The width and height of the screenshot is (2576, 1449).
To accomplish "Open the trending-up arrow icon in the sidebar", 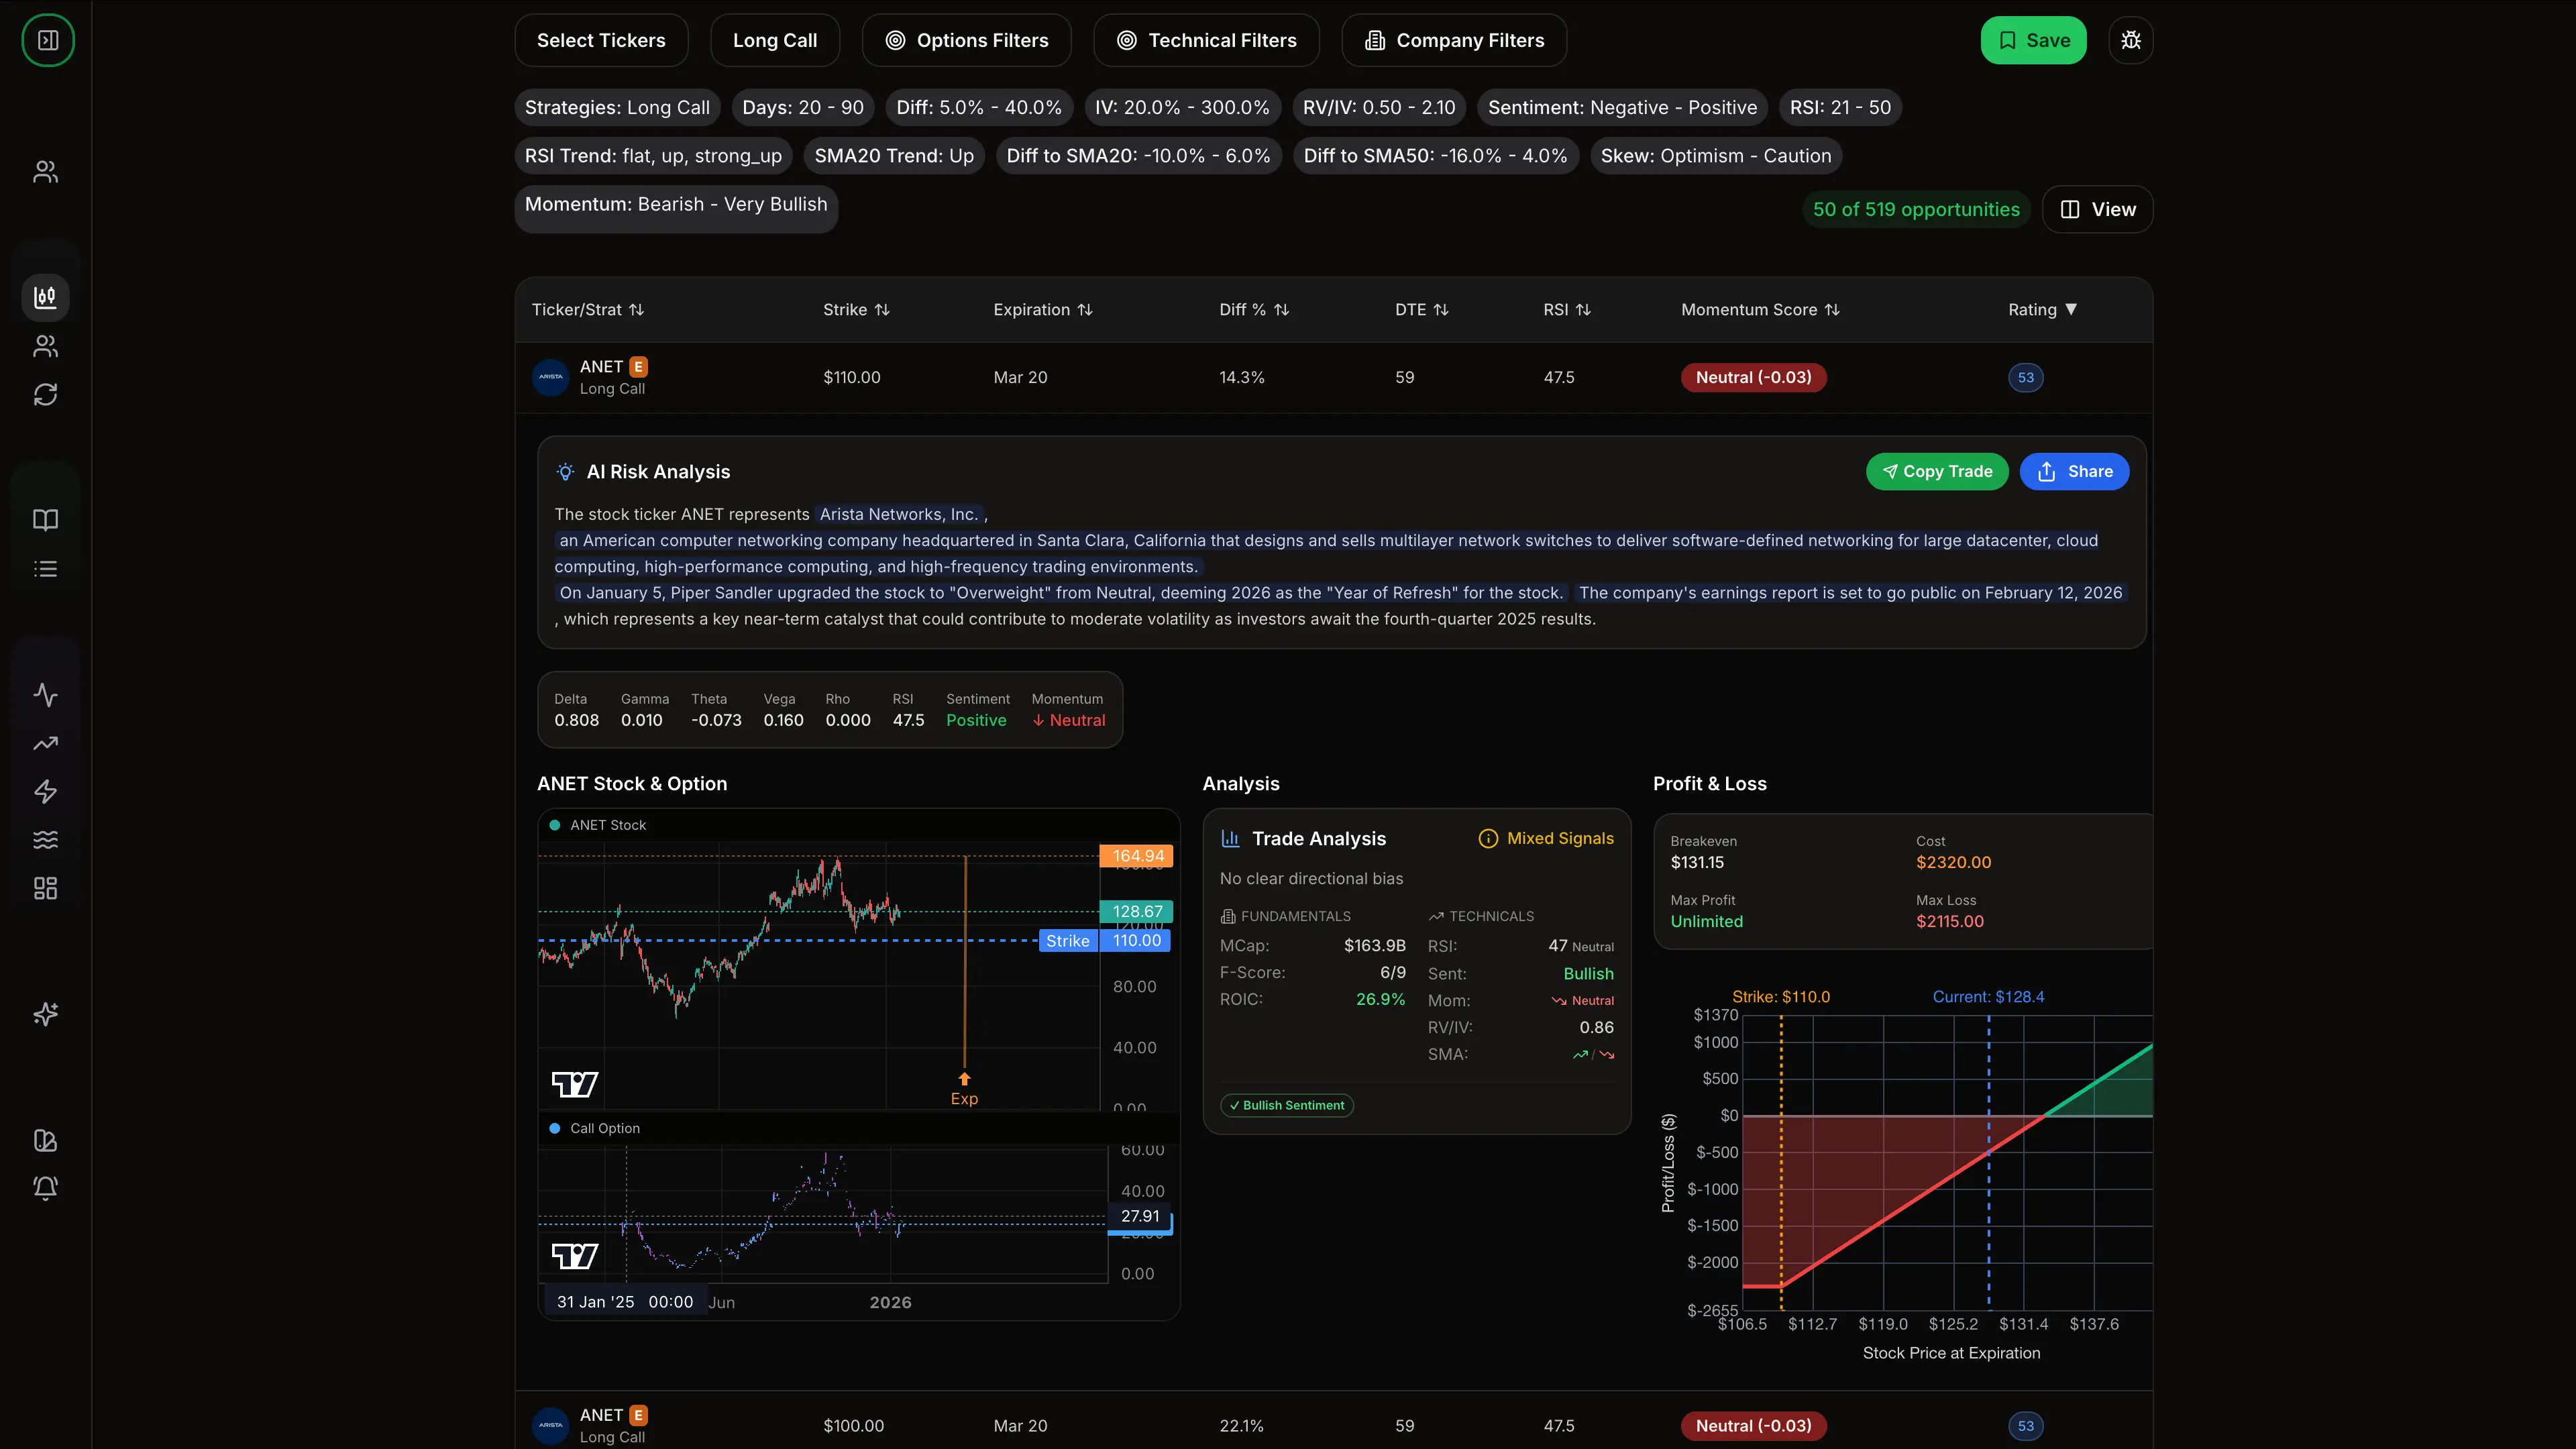I will tap(46, 743).
